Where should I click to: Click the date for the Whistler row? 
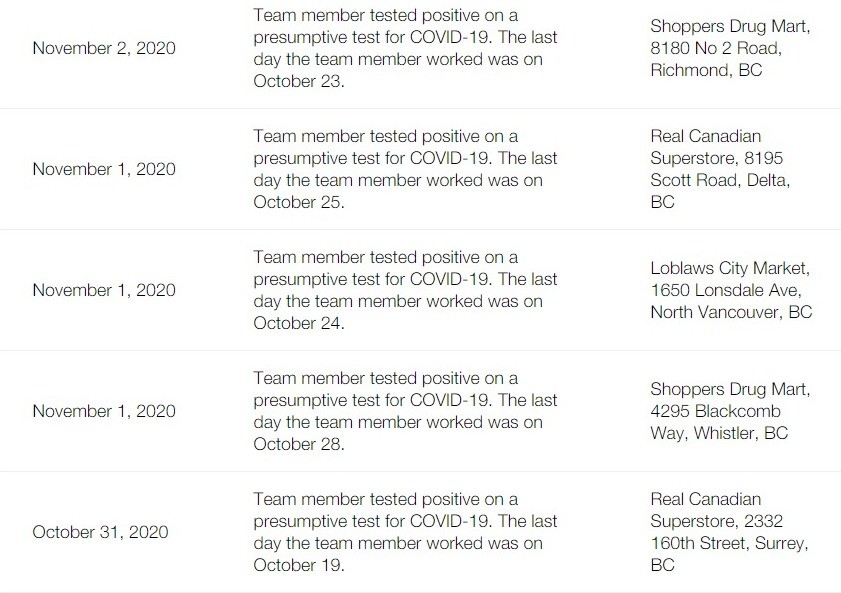pyautogui.click(x=104, y=412)
